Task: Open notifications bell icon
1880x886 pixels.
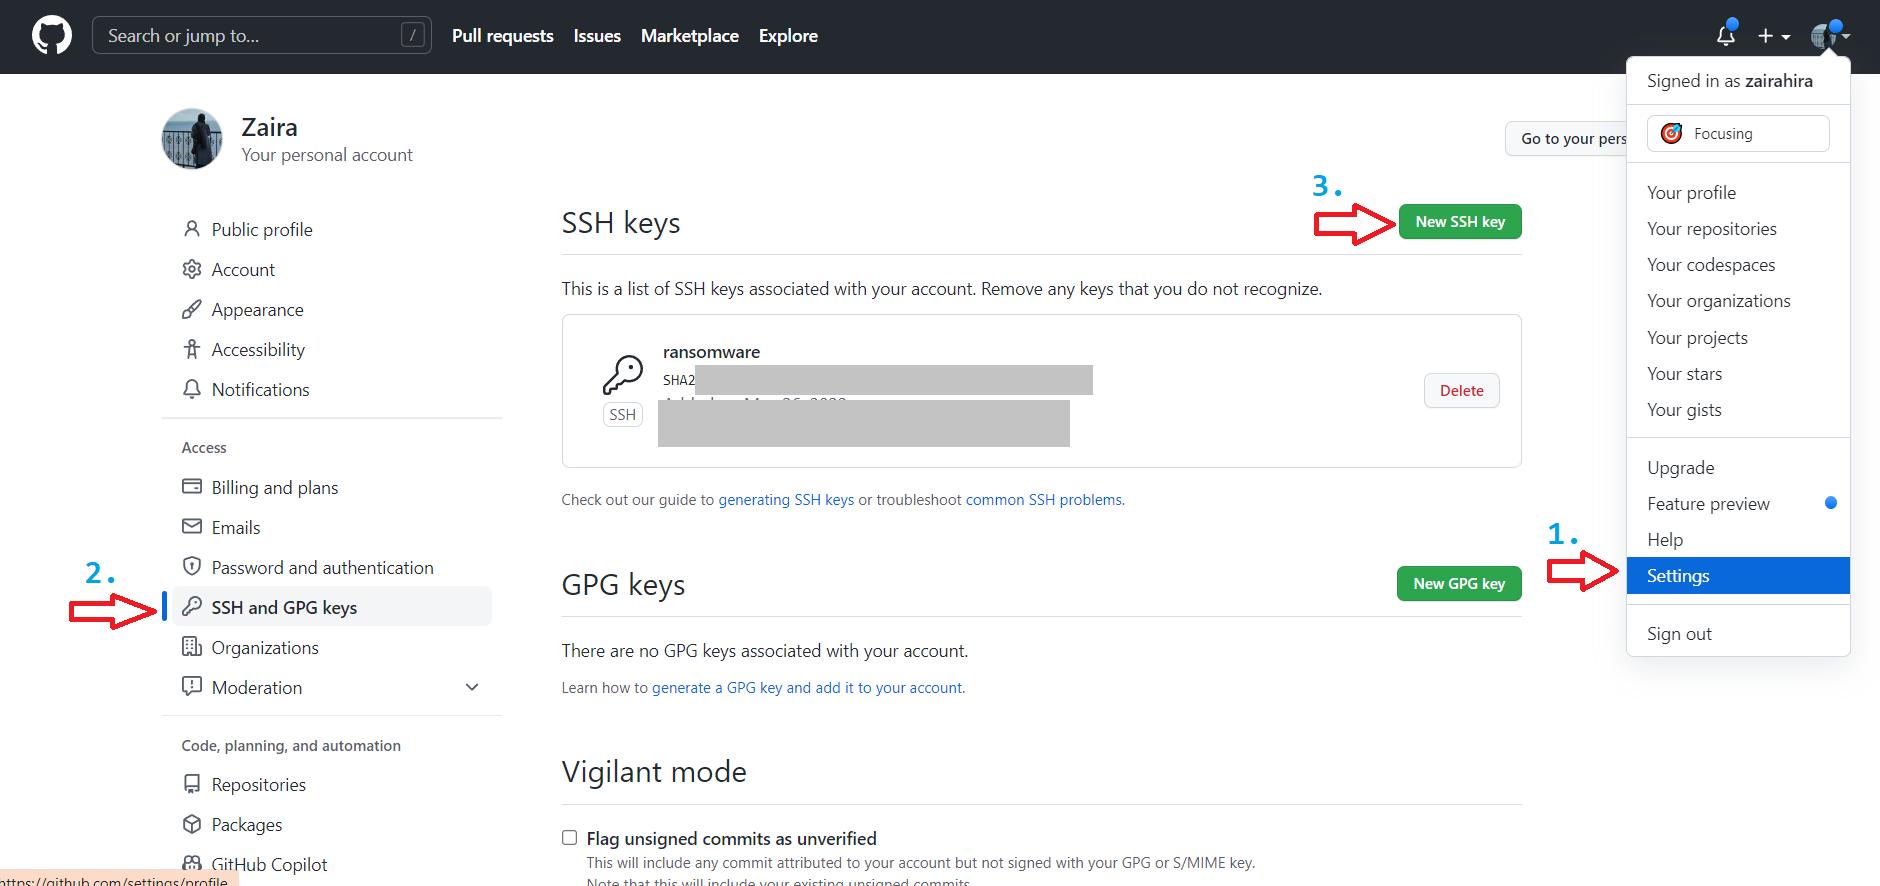Action: coord(1726,36)
